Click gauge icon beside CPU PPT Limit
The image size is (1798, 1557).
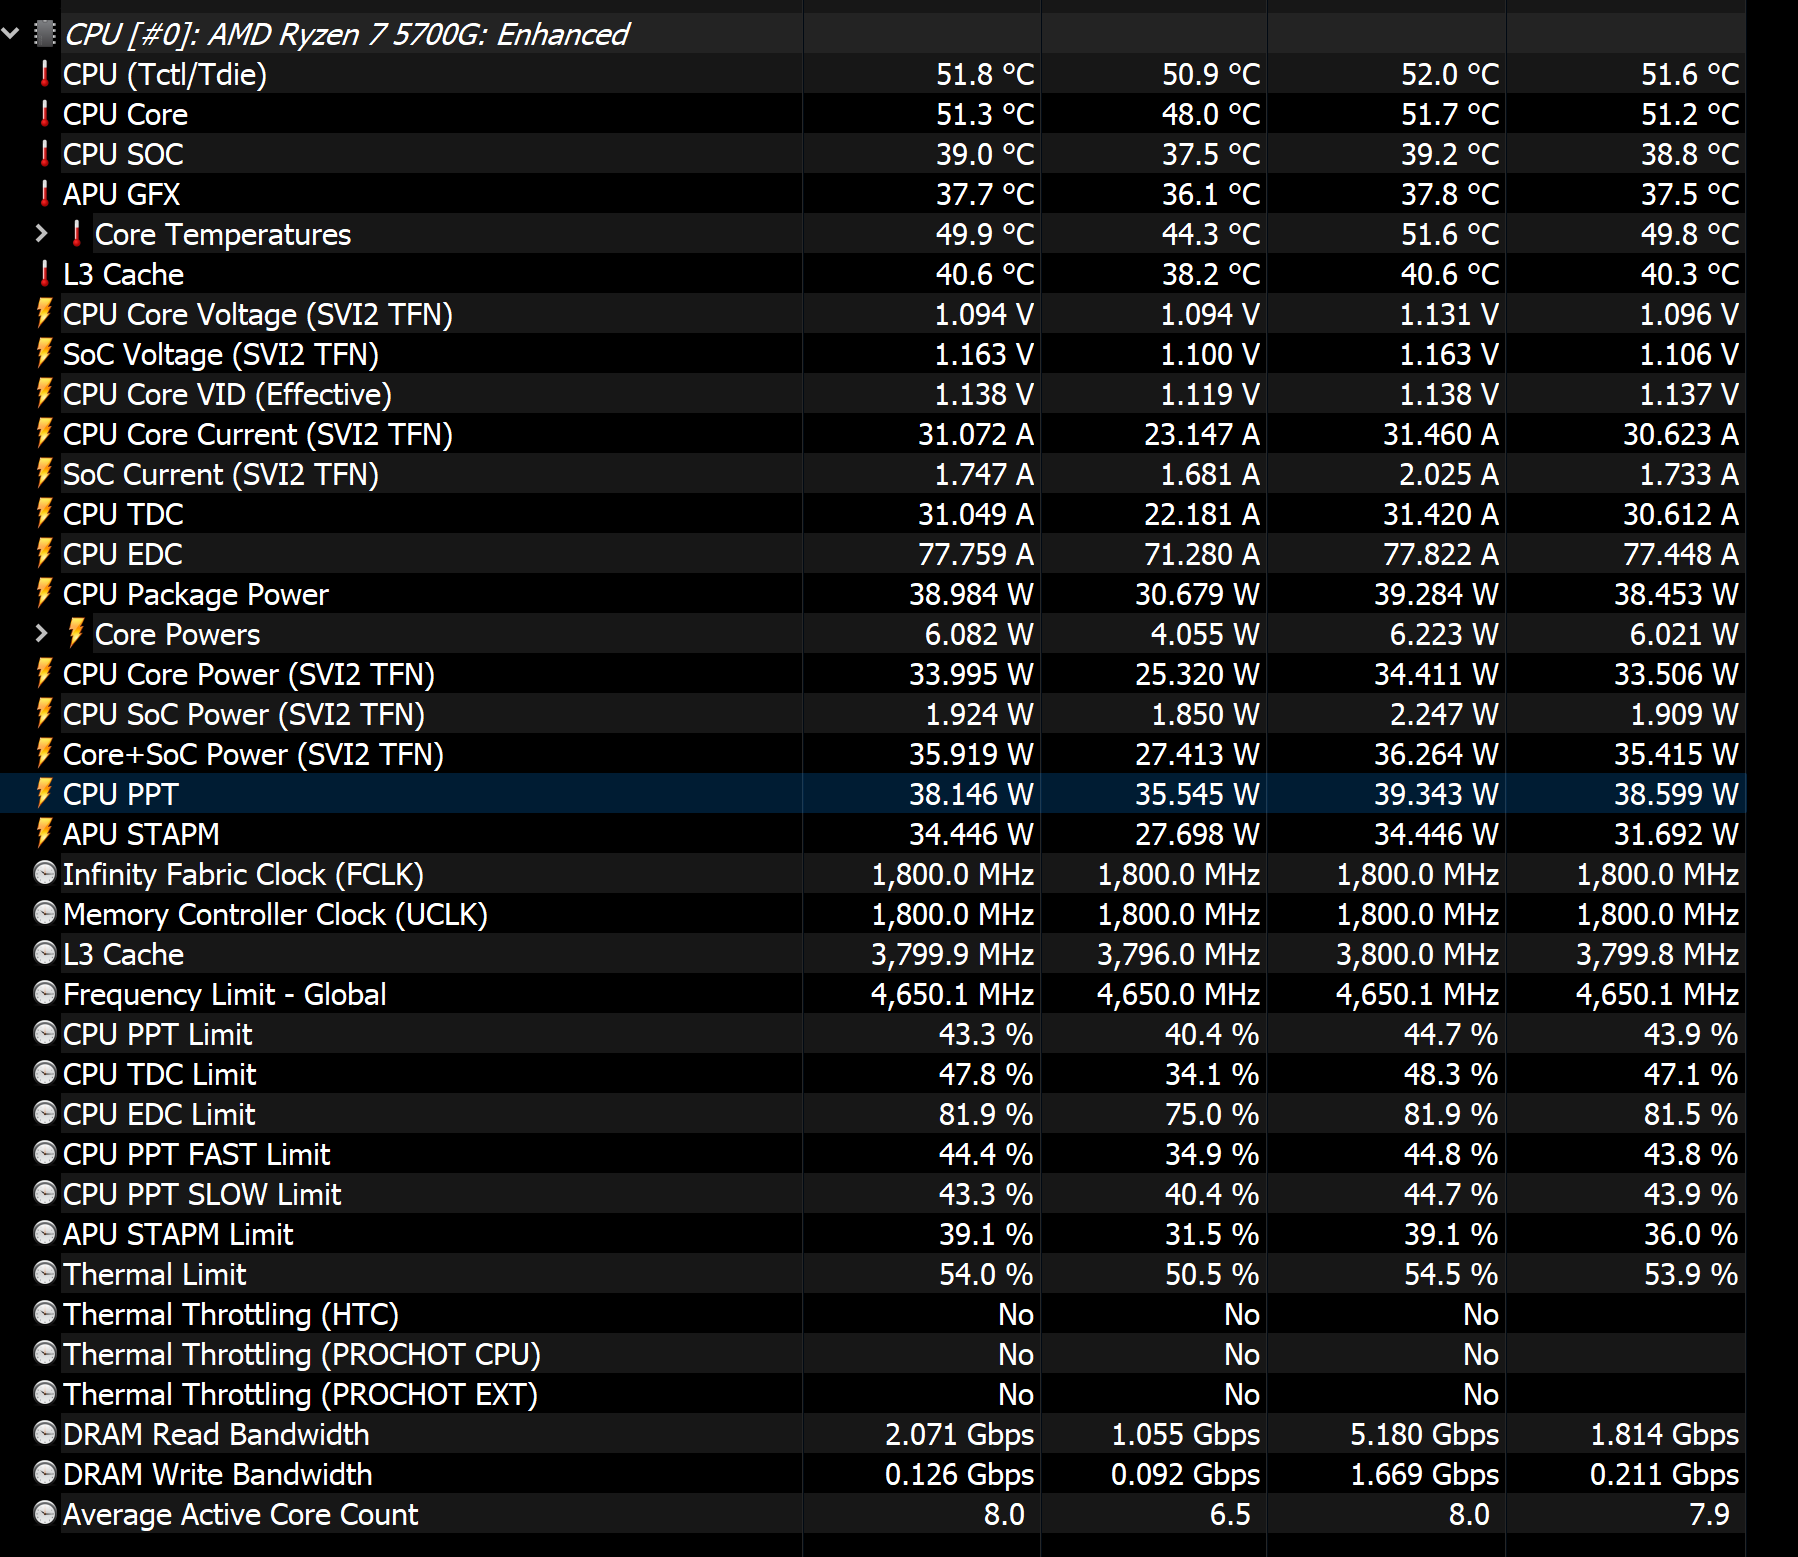[44, 1033]
